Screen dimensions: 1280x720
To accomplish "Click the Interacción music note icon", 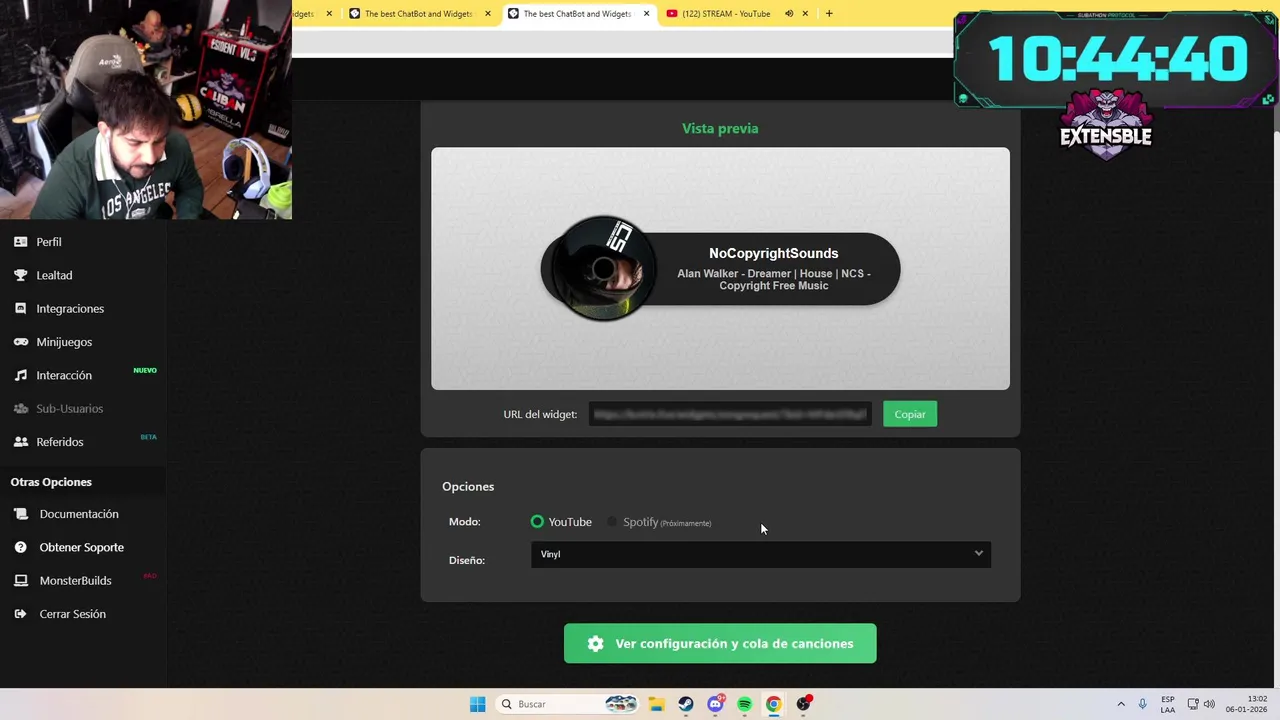I will pos(20,375).
